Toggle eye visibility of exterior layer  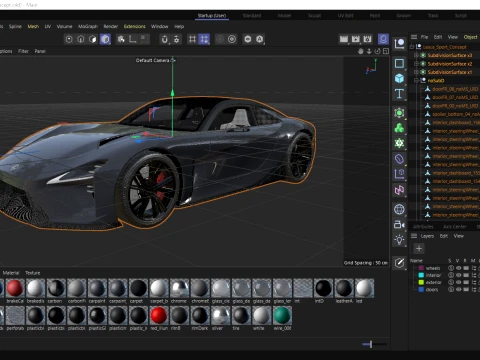[x=459, y=282]
